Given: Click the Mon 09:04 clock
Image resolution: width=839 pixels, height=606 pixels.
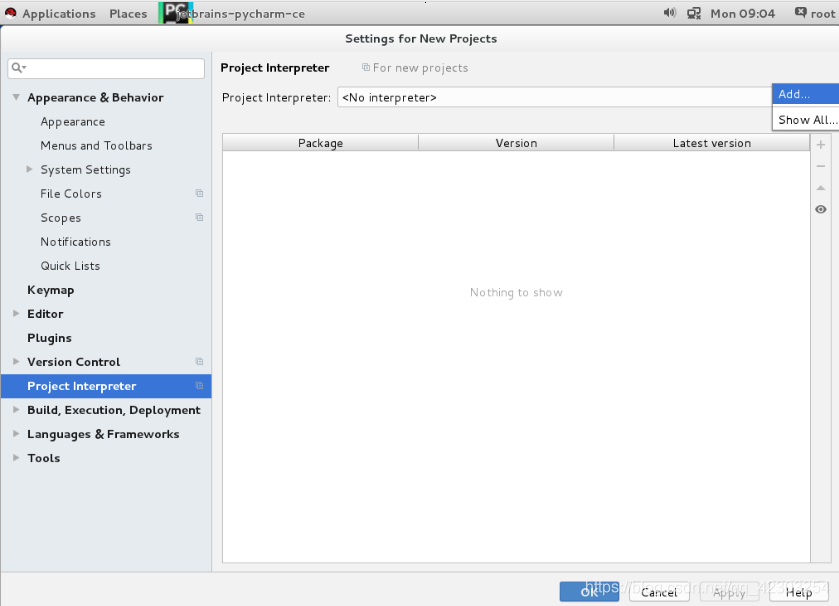Looking at the screenshot, I should [x=743, y=14].
